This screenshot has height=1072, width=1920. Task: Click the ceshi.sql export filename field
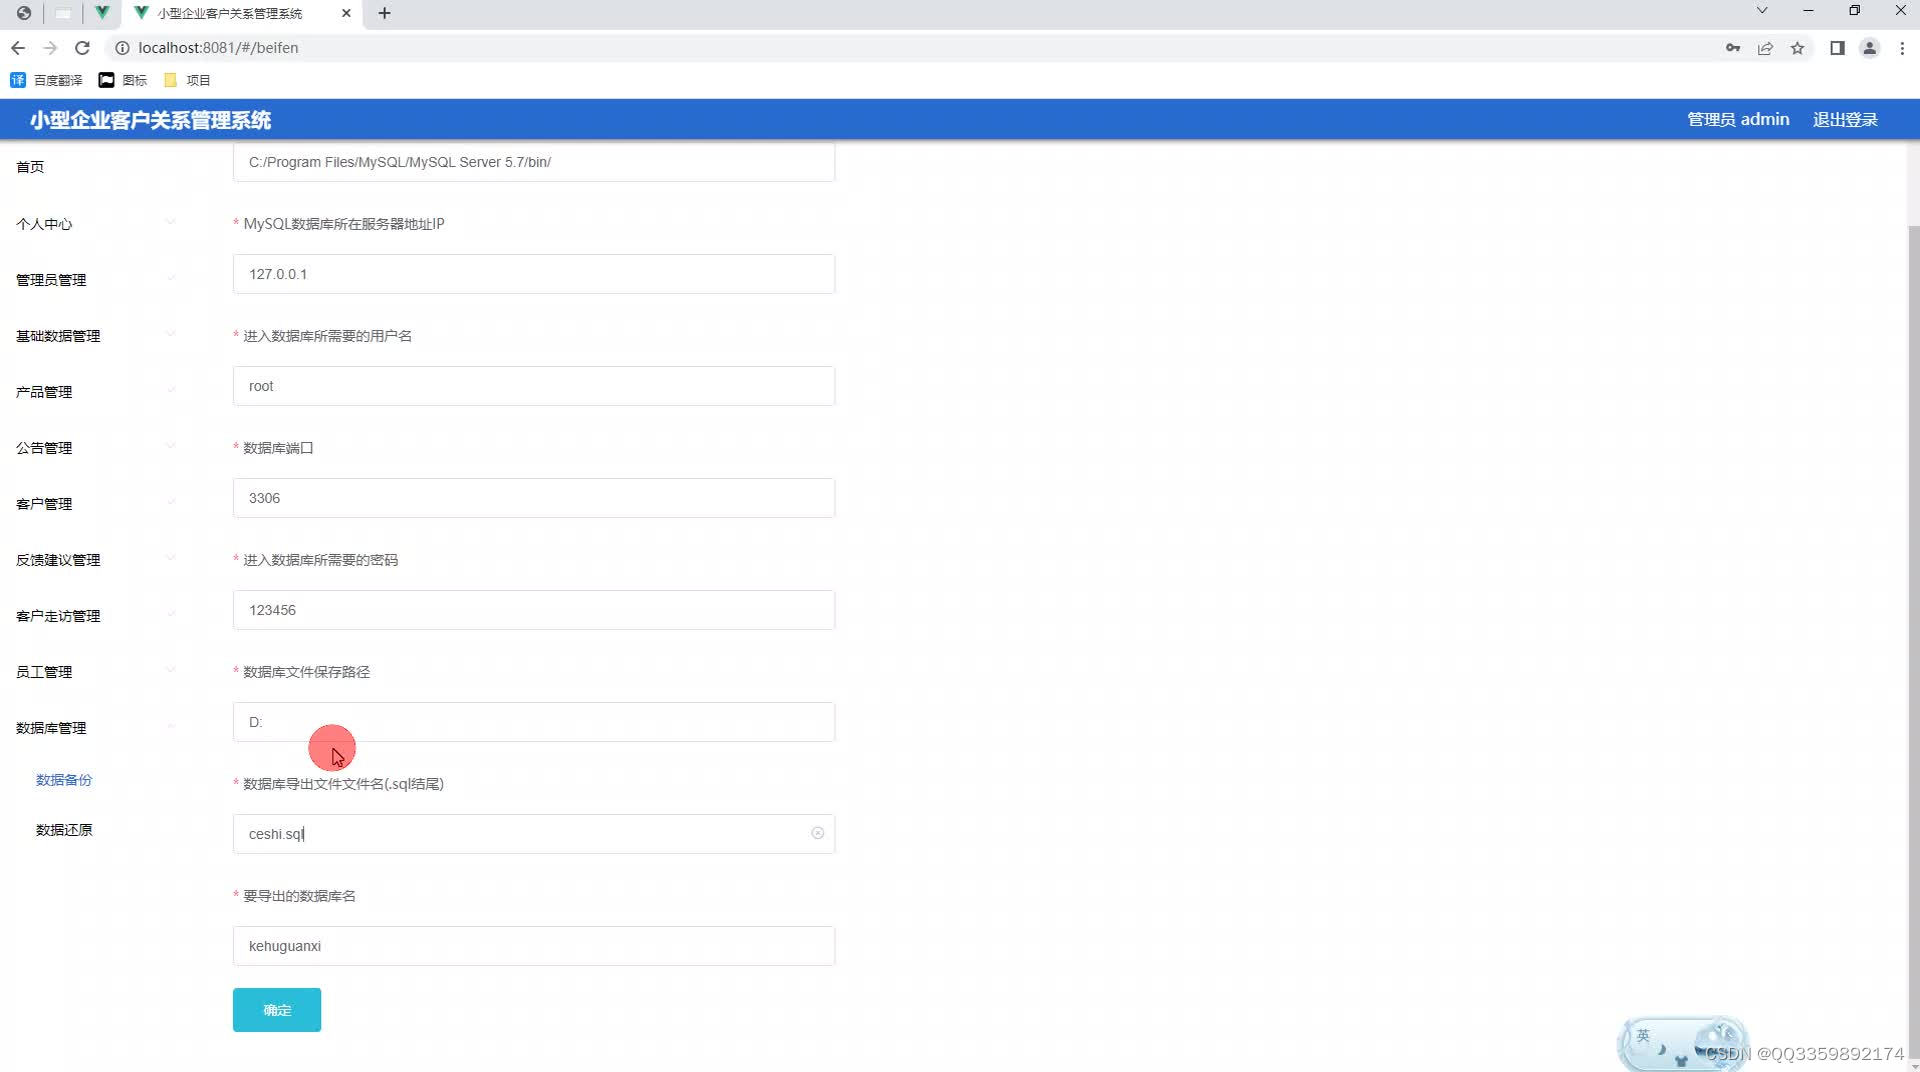pyautogui.click(x=534, y=834)
